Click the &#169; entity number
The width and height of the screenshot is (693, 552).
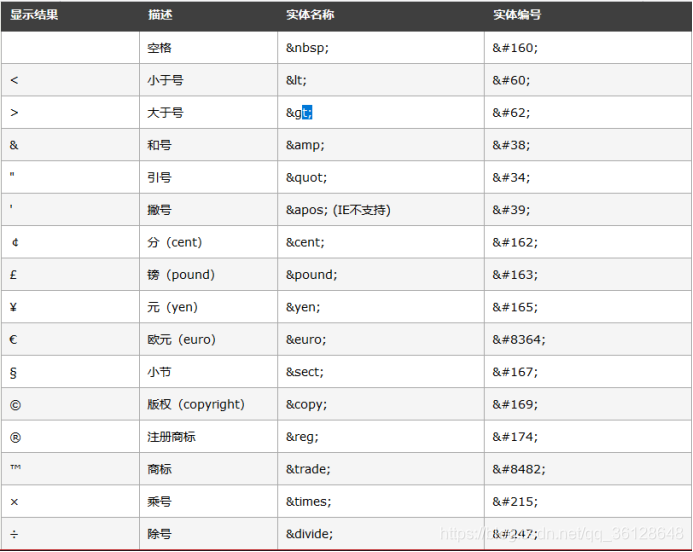click(x=515, y=404)
